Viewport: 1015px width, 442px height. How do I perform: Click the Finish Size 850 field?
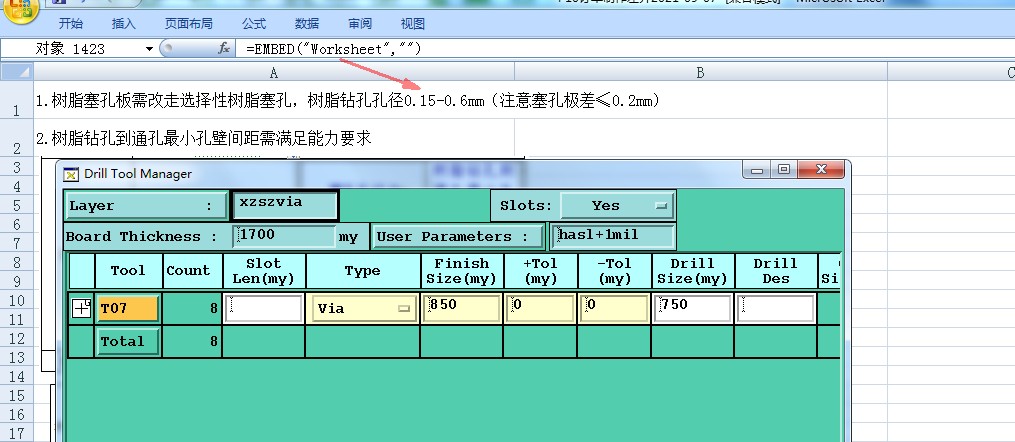coord(462,309)
